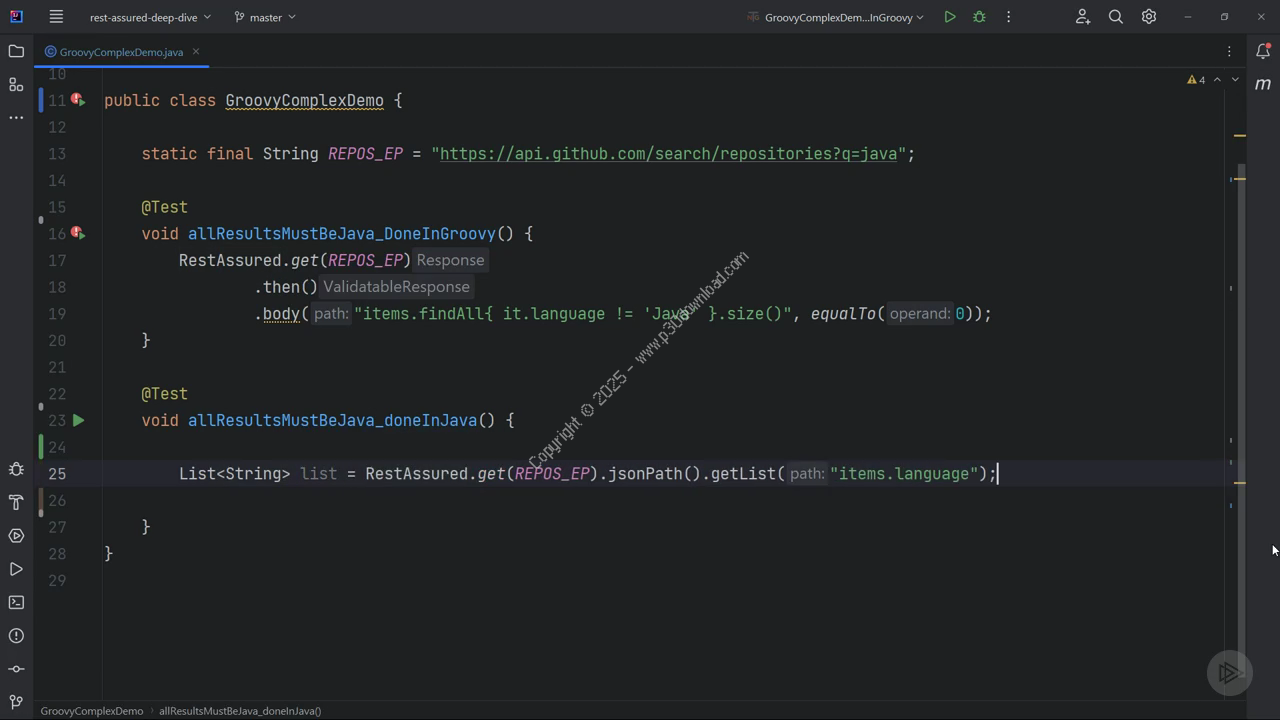
Task: Run test from gutter at line 23
Action: (78, 420)
